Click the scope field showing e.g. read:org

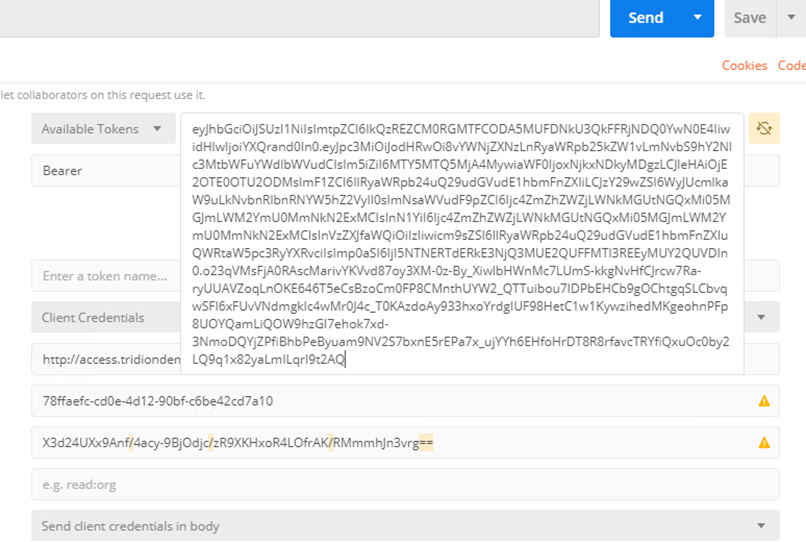[405, 484]
